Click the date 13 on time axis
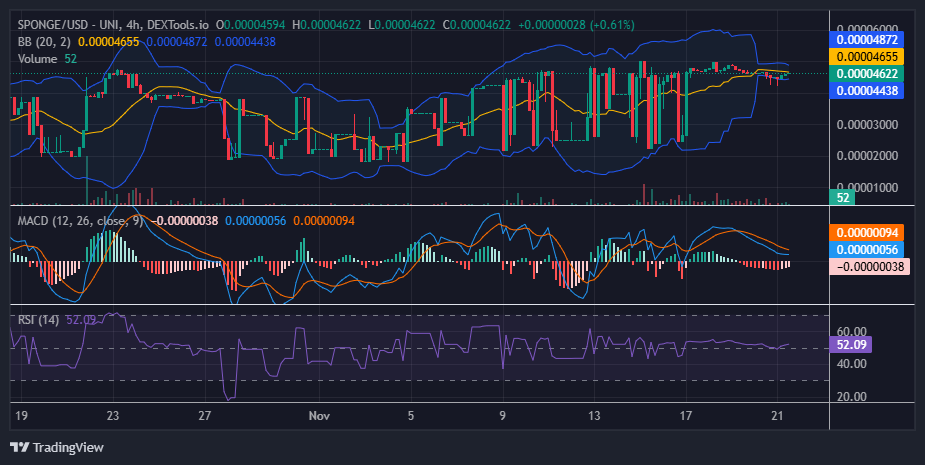This screenshot has width=925, height=465. (594, 415)
